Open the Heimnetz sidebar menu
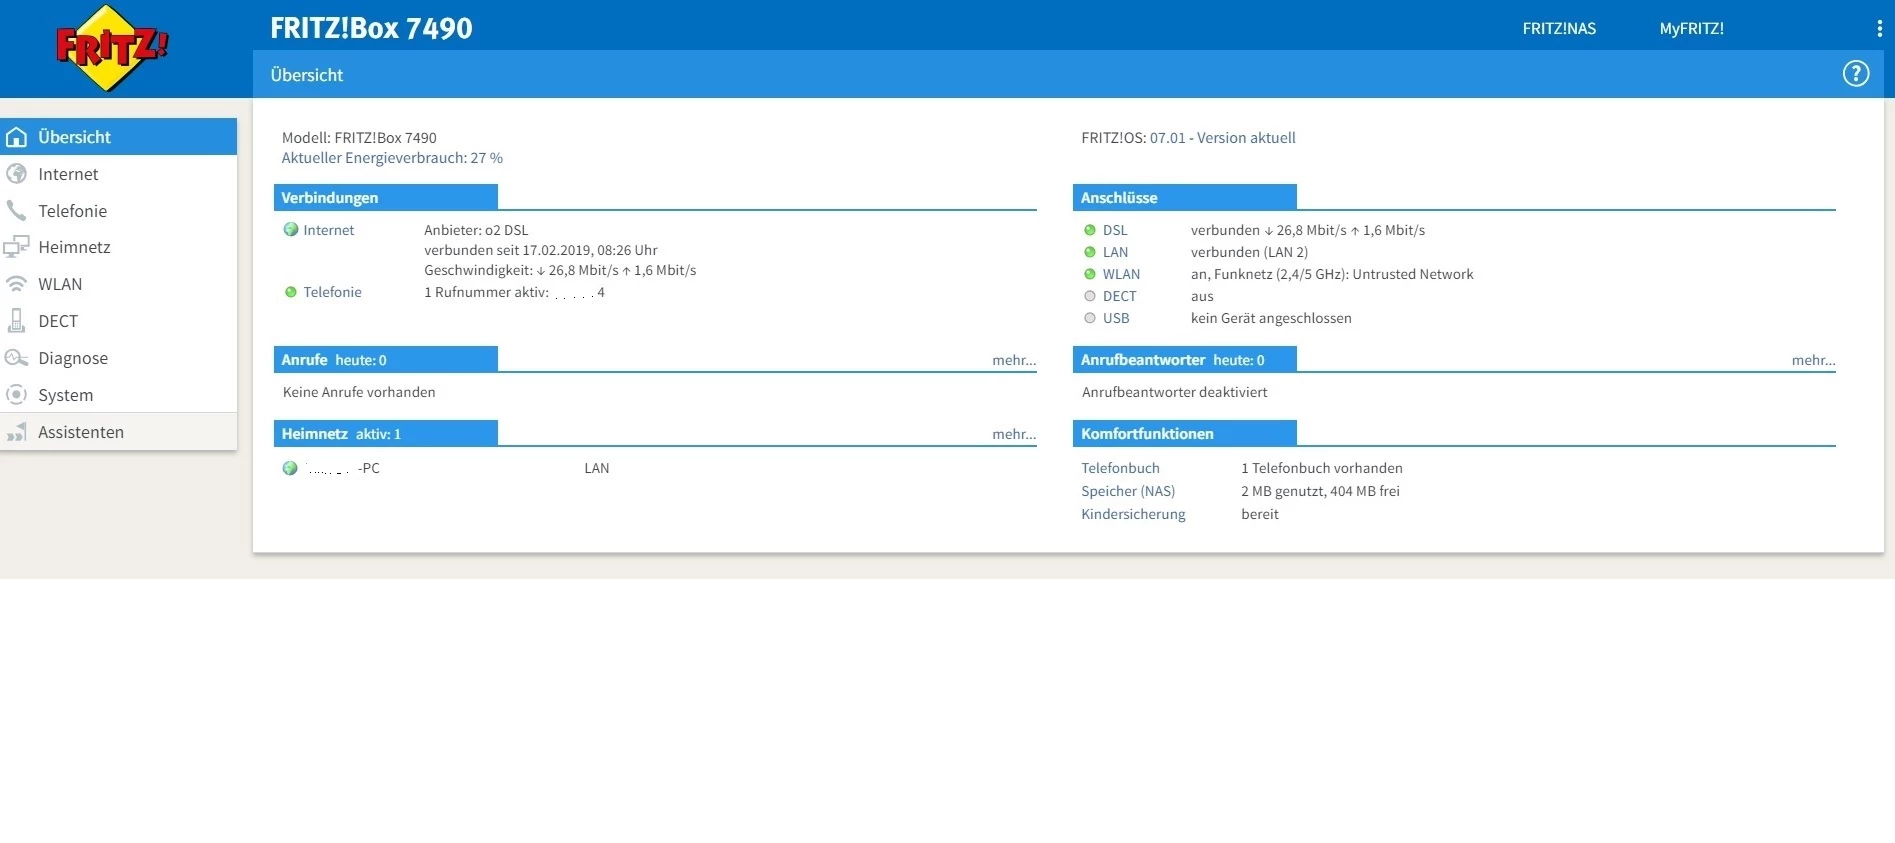This screenshot has height=843, width=1895. coord(118,247)
